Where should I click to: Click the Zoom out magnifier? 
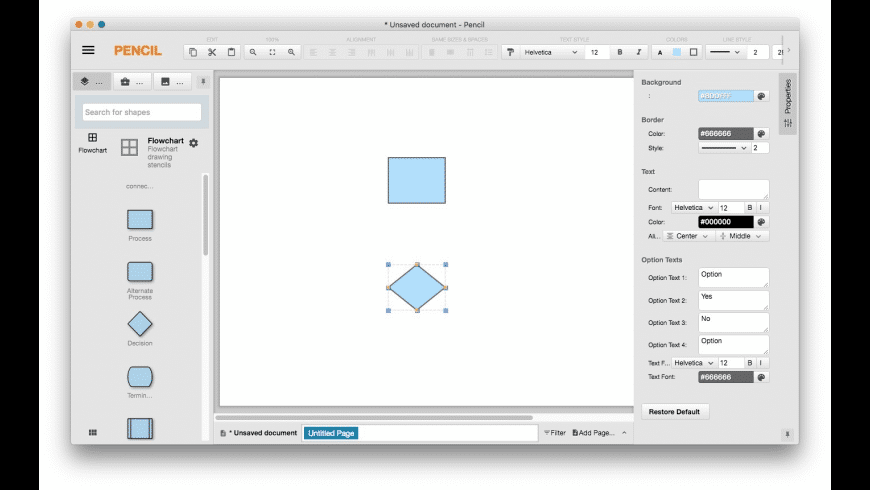pos(253,52)
